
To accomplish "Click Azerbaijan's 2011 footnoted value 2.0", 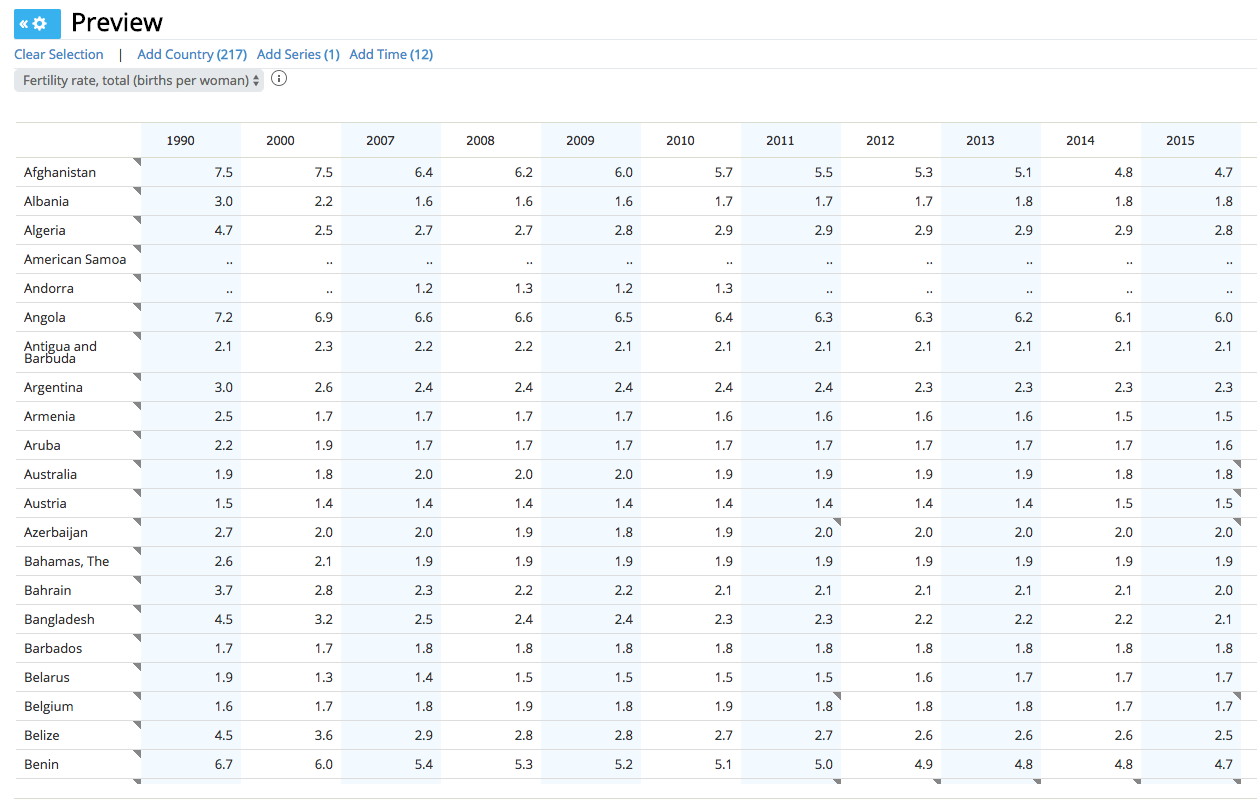I will [x=824, y=532].
